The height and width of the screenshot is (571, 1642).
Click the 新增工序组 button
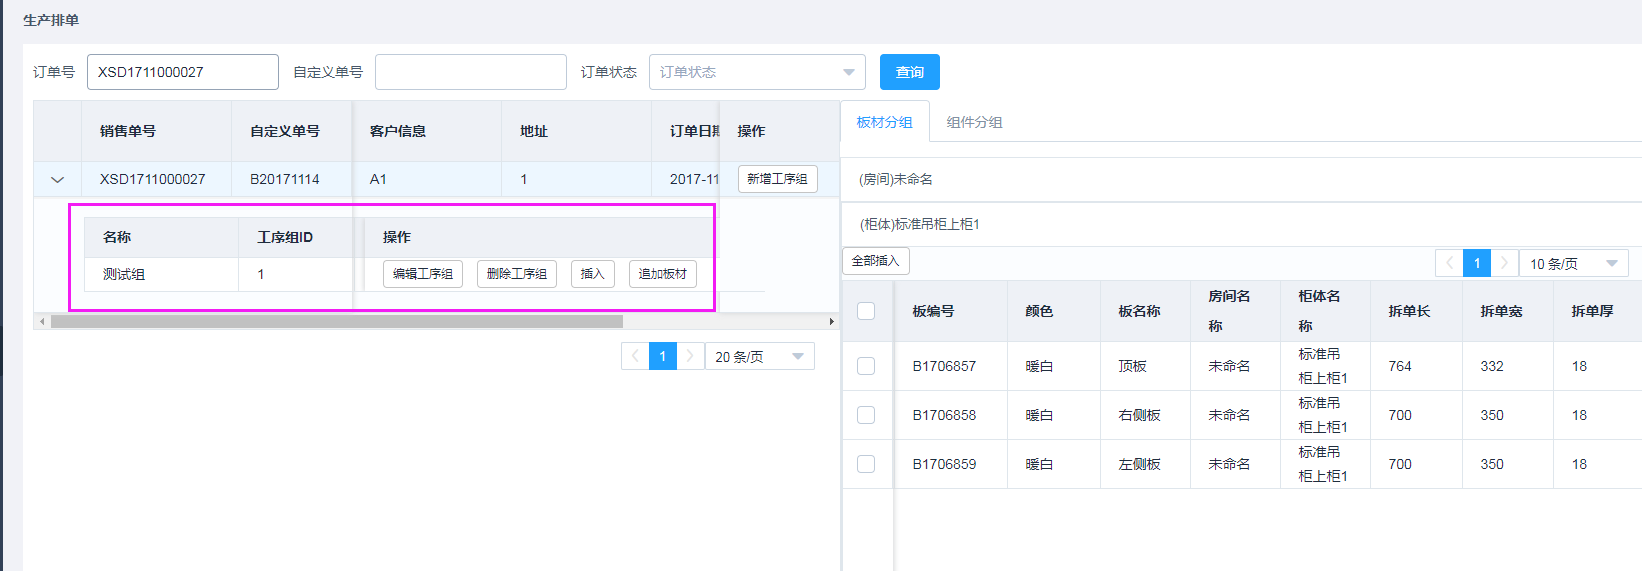(x=777, y=179)
